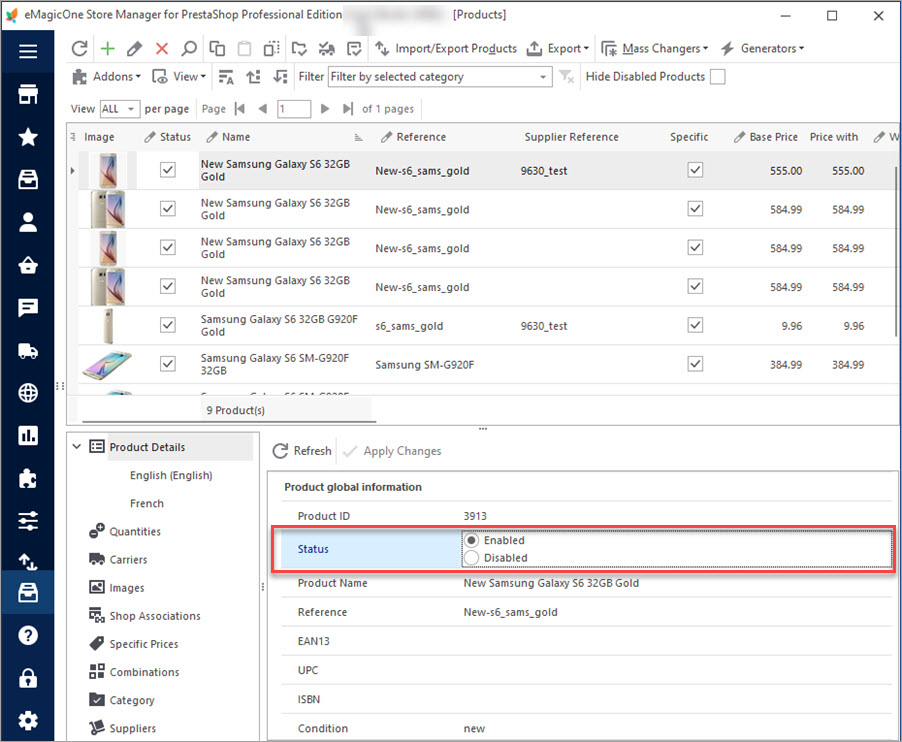Image resolution: width=902 pixels, height=742 pixels.
Task: Expand the View dropdown in the toolbar
Action: click(x=179, y=77)
